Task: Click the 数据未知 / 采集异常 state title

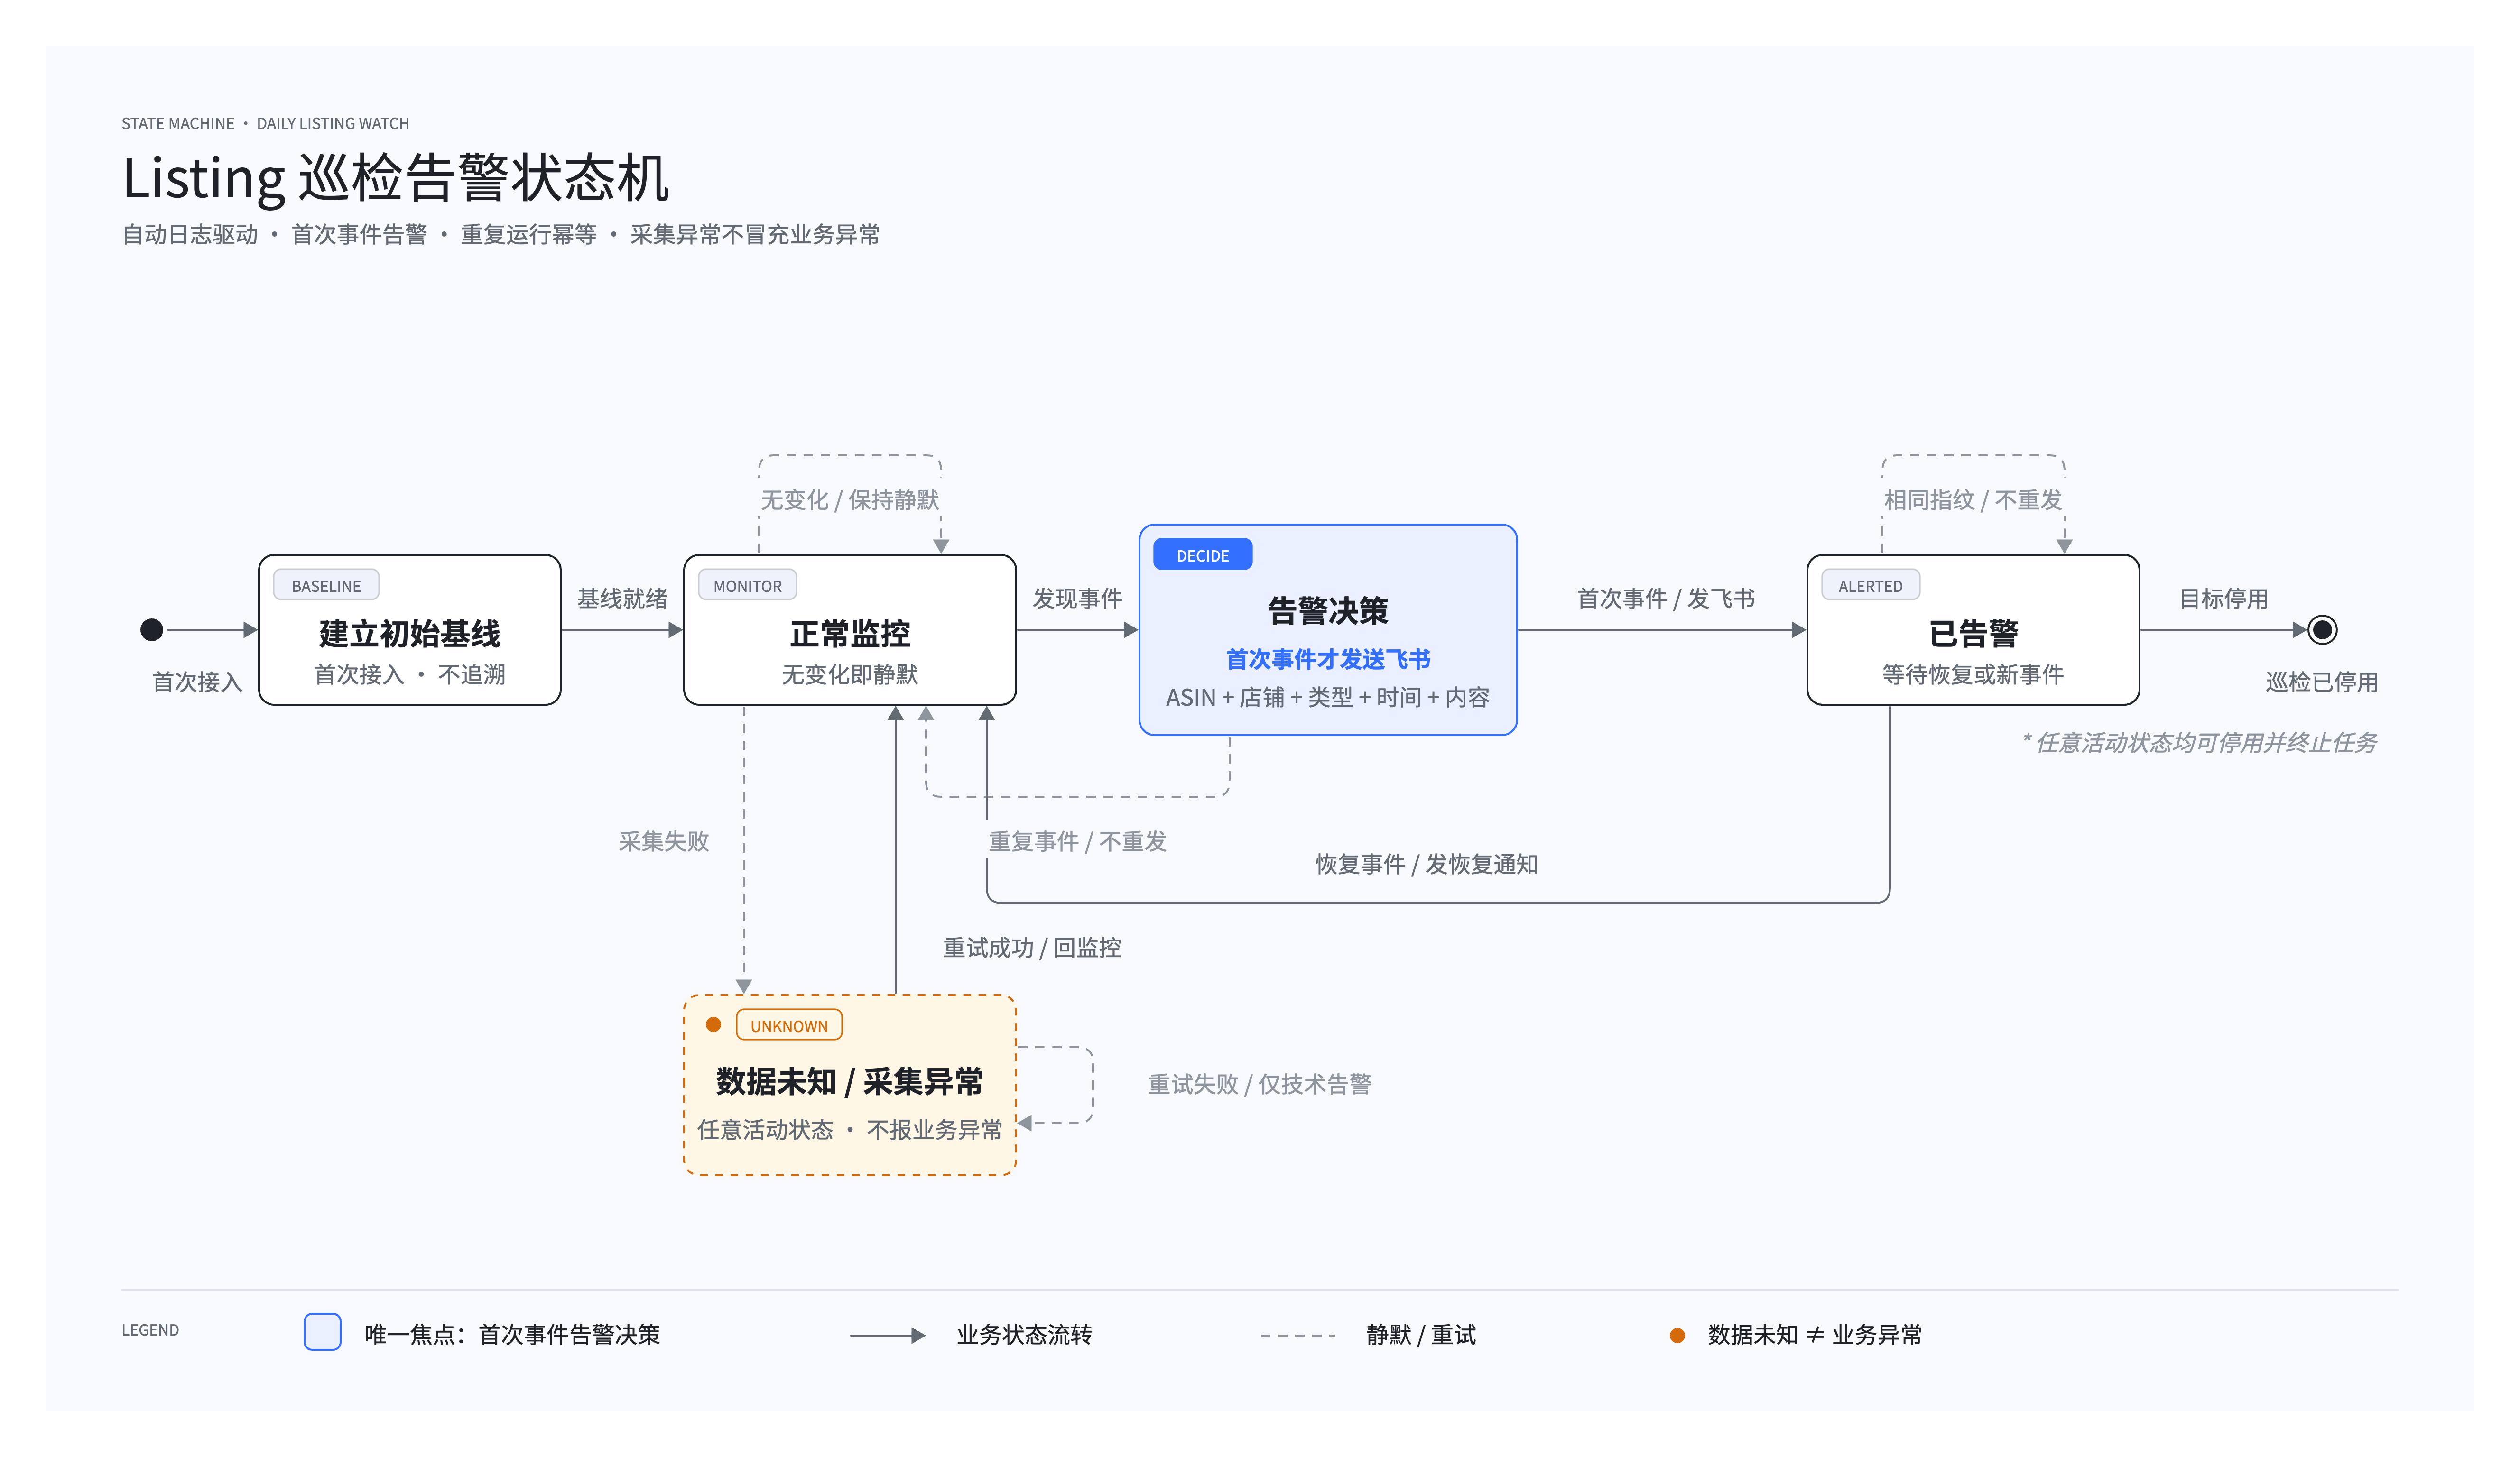Action: [x=849, y=1081]
